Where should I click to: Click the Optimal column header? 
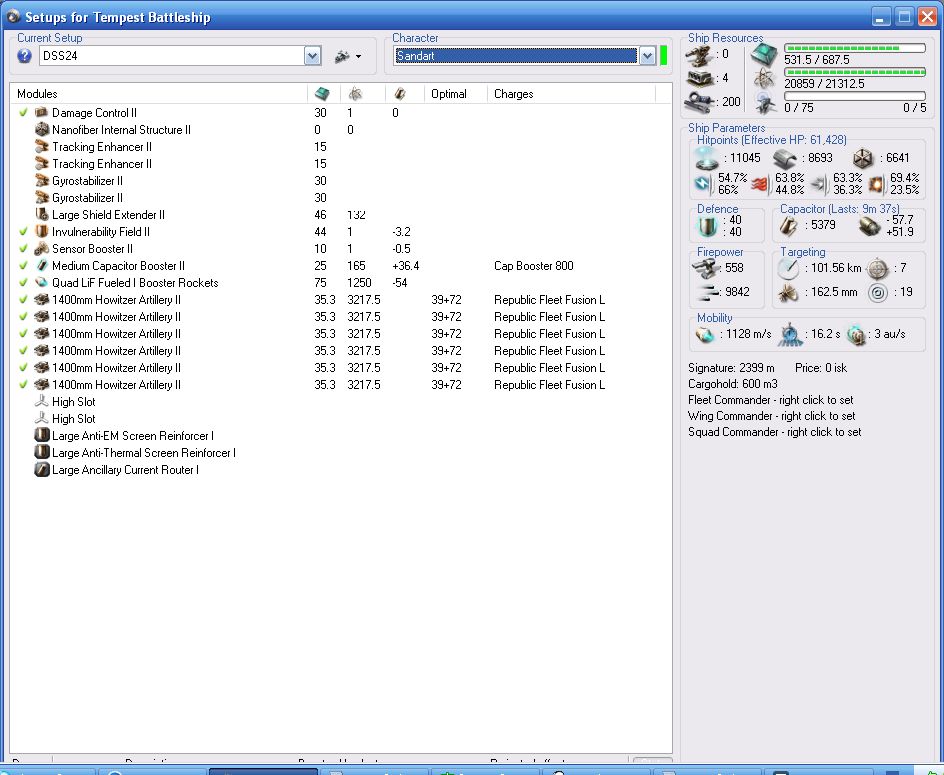pyautogui.click(x=449, y=94)
